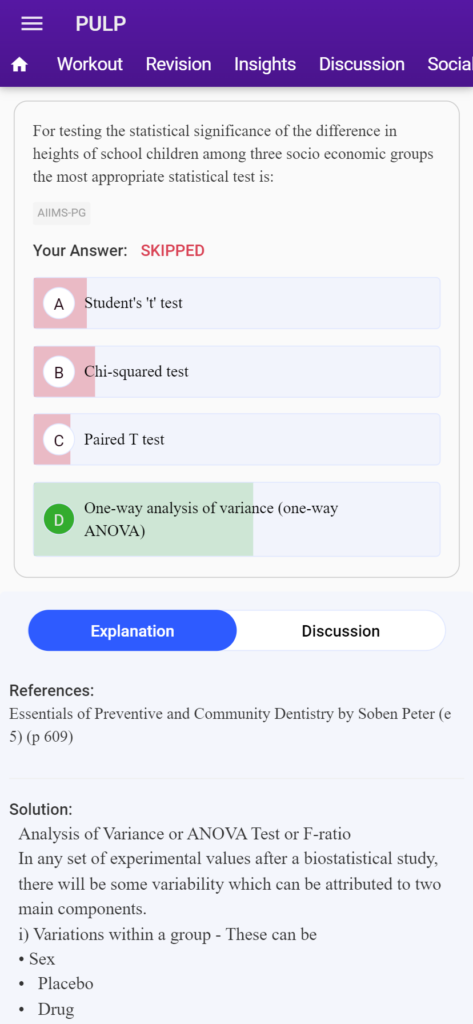Open the Social tab
Screen dimensions: 473x1024
449,64
